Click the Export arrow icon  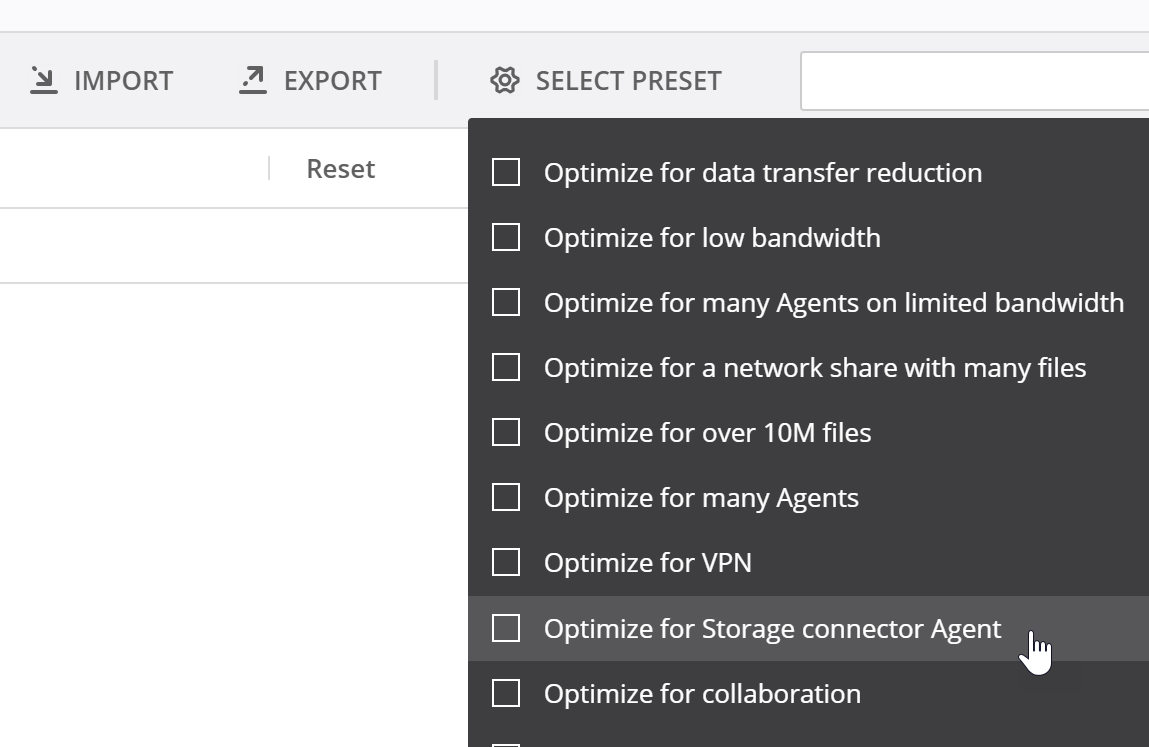coord(253,80)
